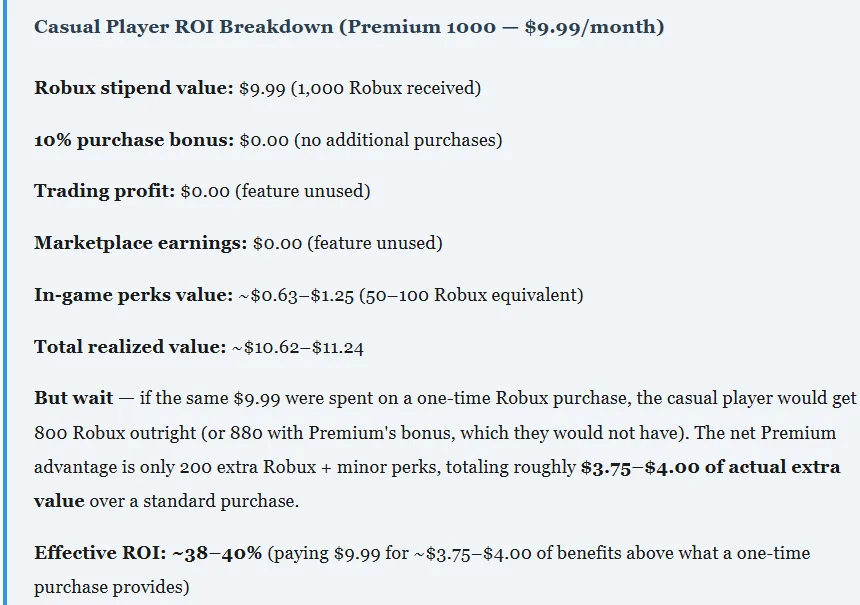Click "(feature unused)" beside Trading profit

pyautogui.click(x=302, y=191)
